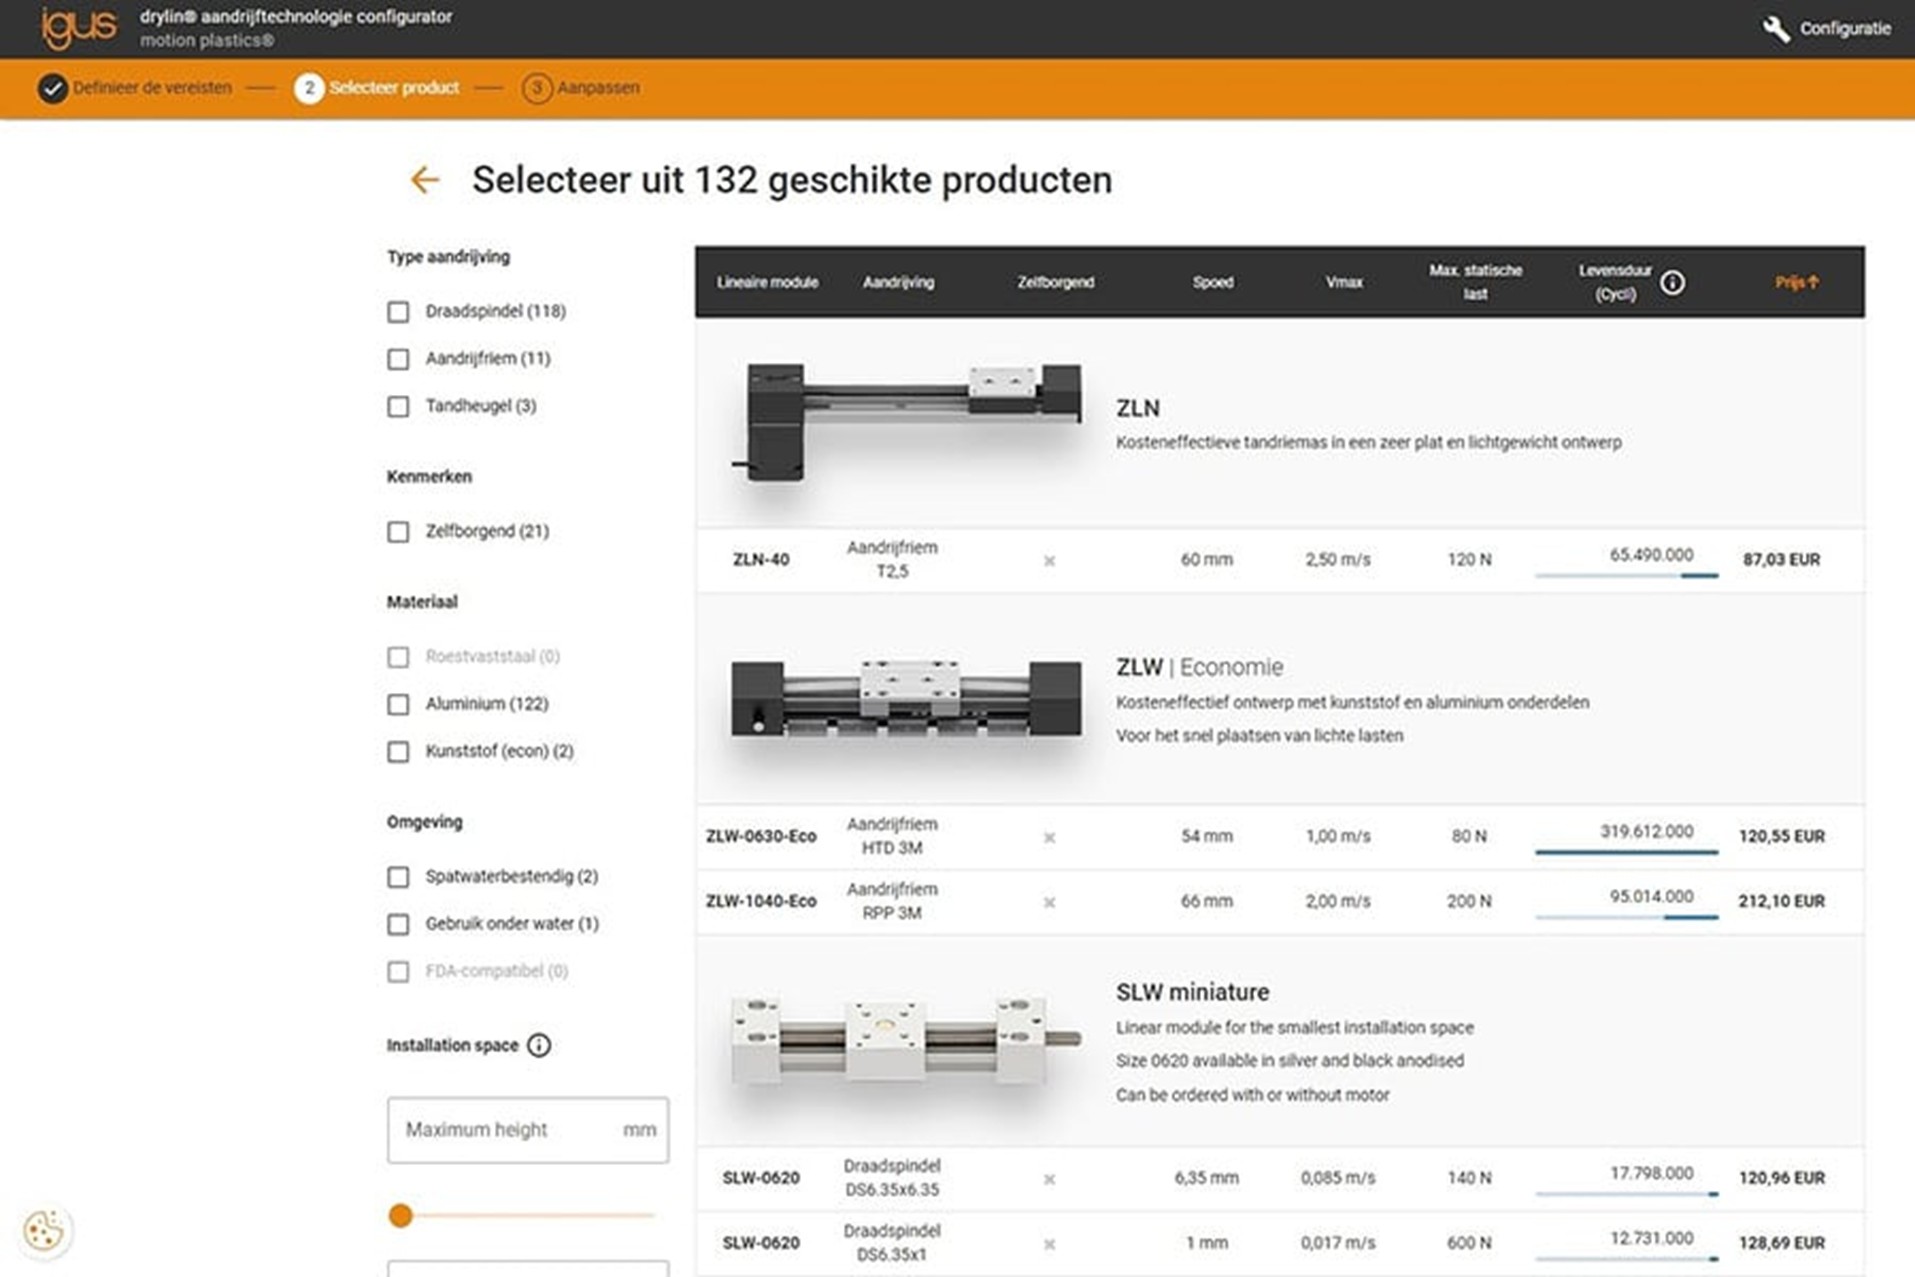Toggle the Aluminium material filter
The height and width of the screenshot is (1277, 1915).
pos(398,704)
